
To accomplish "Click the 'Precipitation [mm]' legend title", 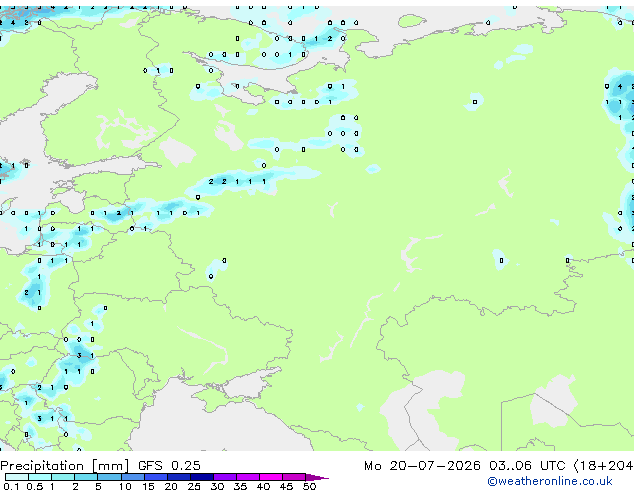I will (65, 466).
